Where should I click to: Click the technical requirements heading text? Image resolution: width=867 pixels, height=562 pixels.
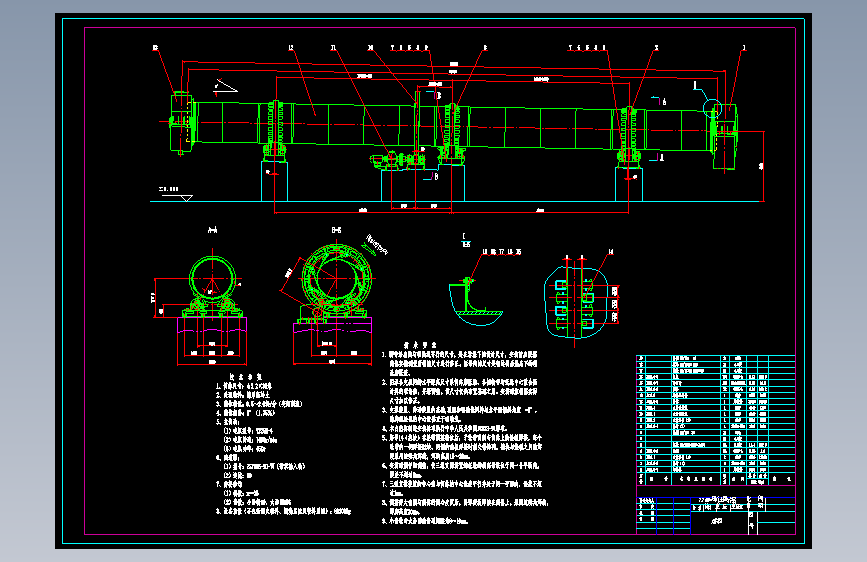(420, 344)
